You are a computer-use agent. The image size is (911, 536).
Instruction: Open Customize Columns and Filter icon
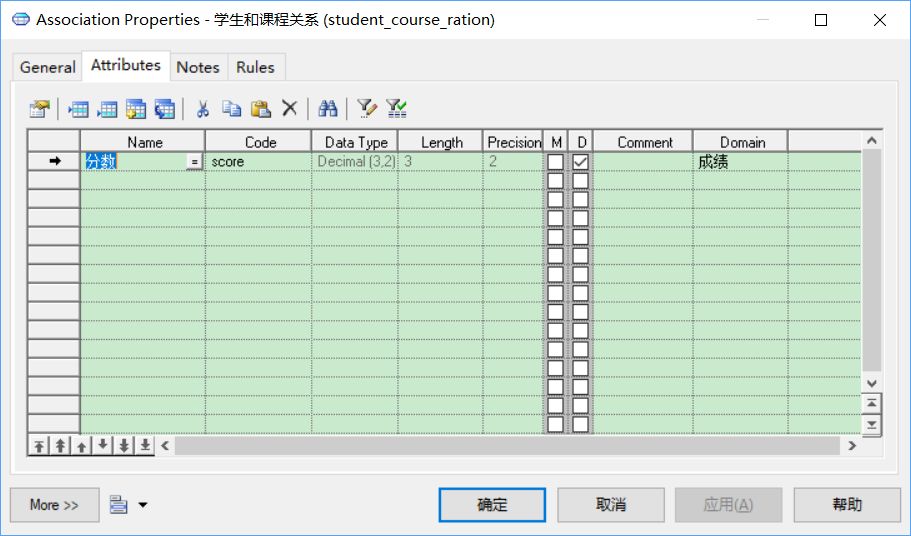[367, 109]
